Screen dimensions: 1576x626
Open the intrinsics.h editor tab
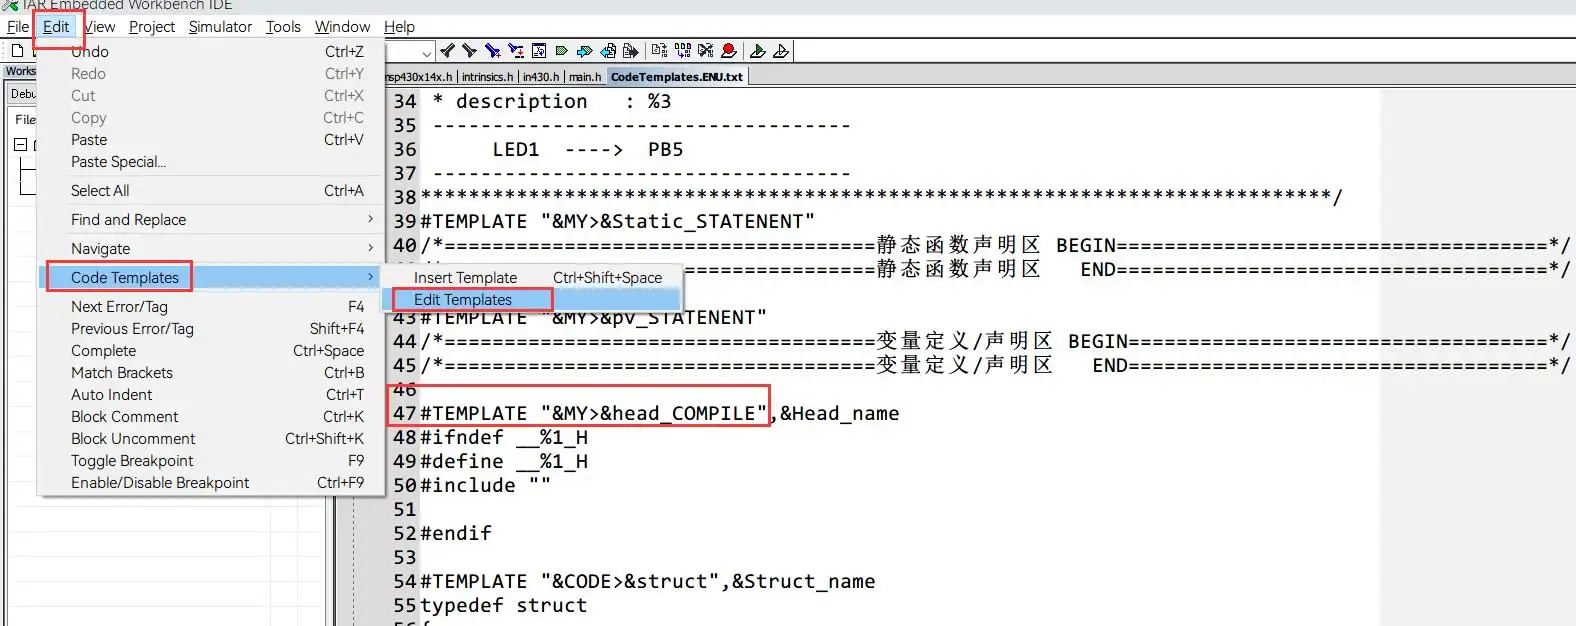click(x=487, y=77)
